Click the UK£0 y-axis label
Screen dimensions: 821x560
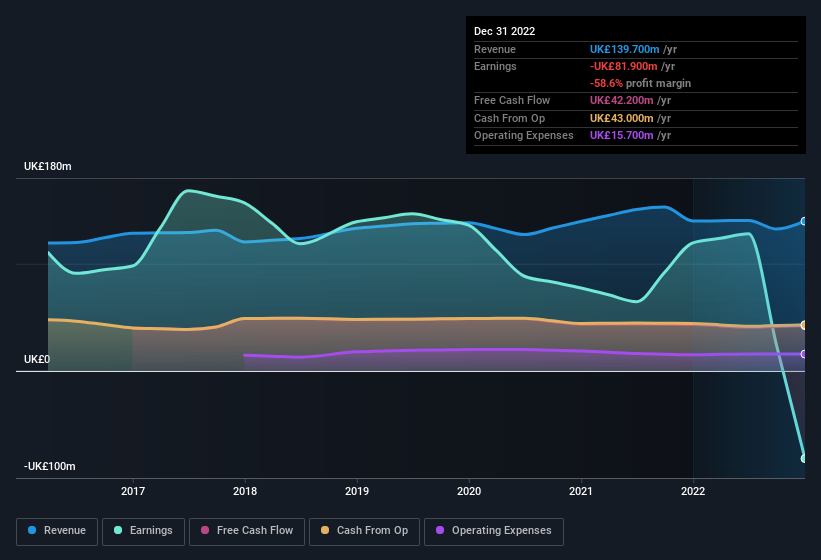coord(37,359)
